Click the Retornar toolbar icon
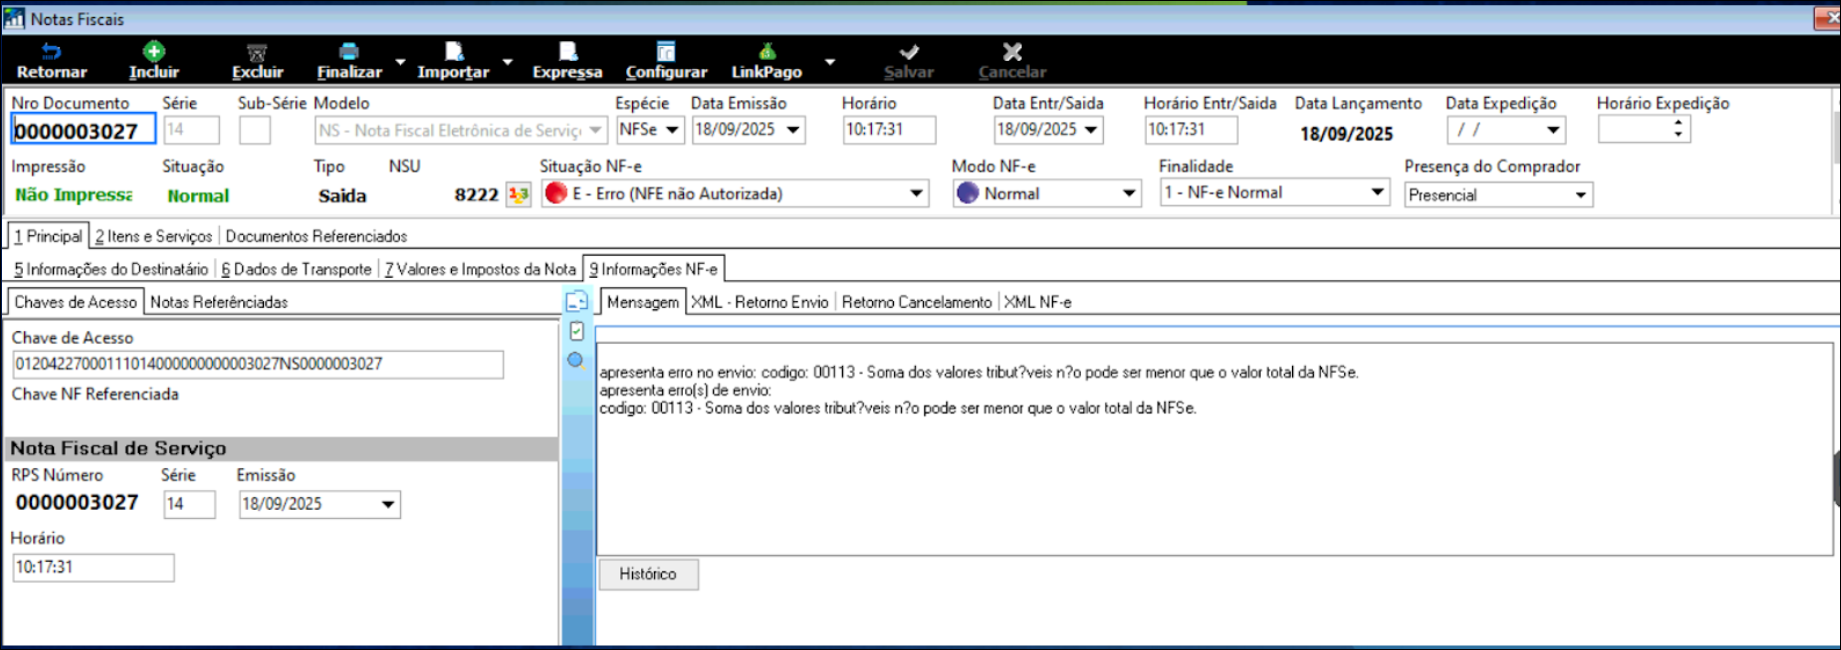This screenshot has width=1841, height=650. click(x=51, y=52)
